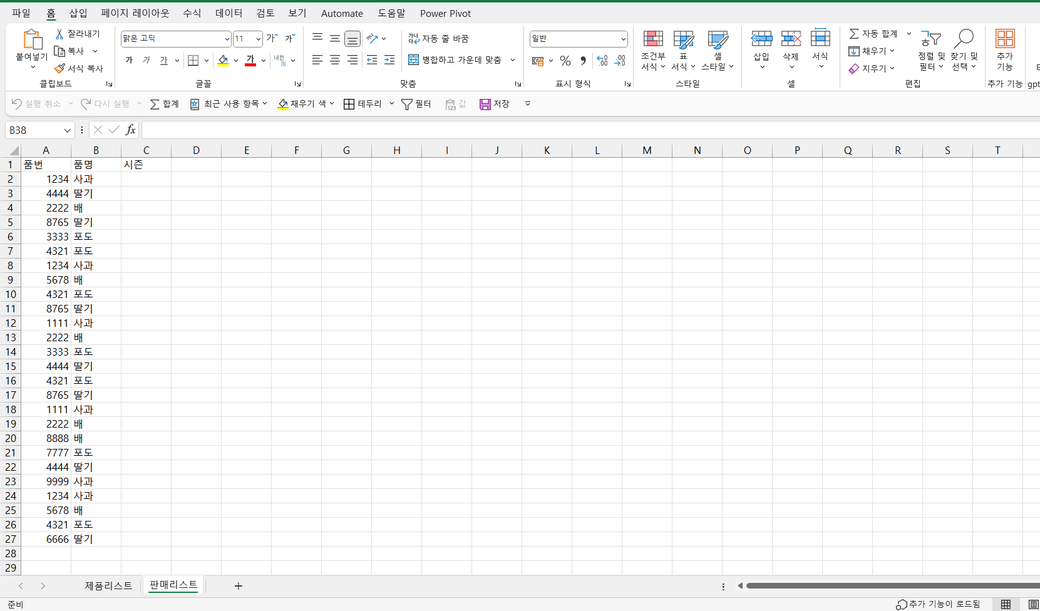Click the Name Box showing B38
1040x611 pixels.
pos(33,130)
